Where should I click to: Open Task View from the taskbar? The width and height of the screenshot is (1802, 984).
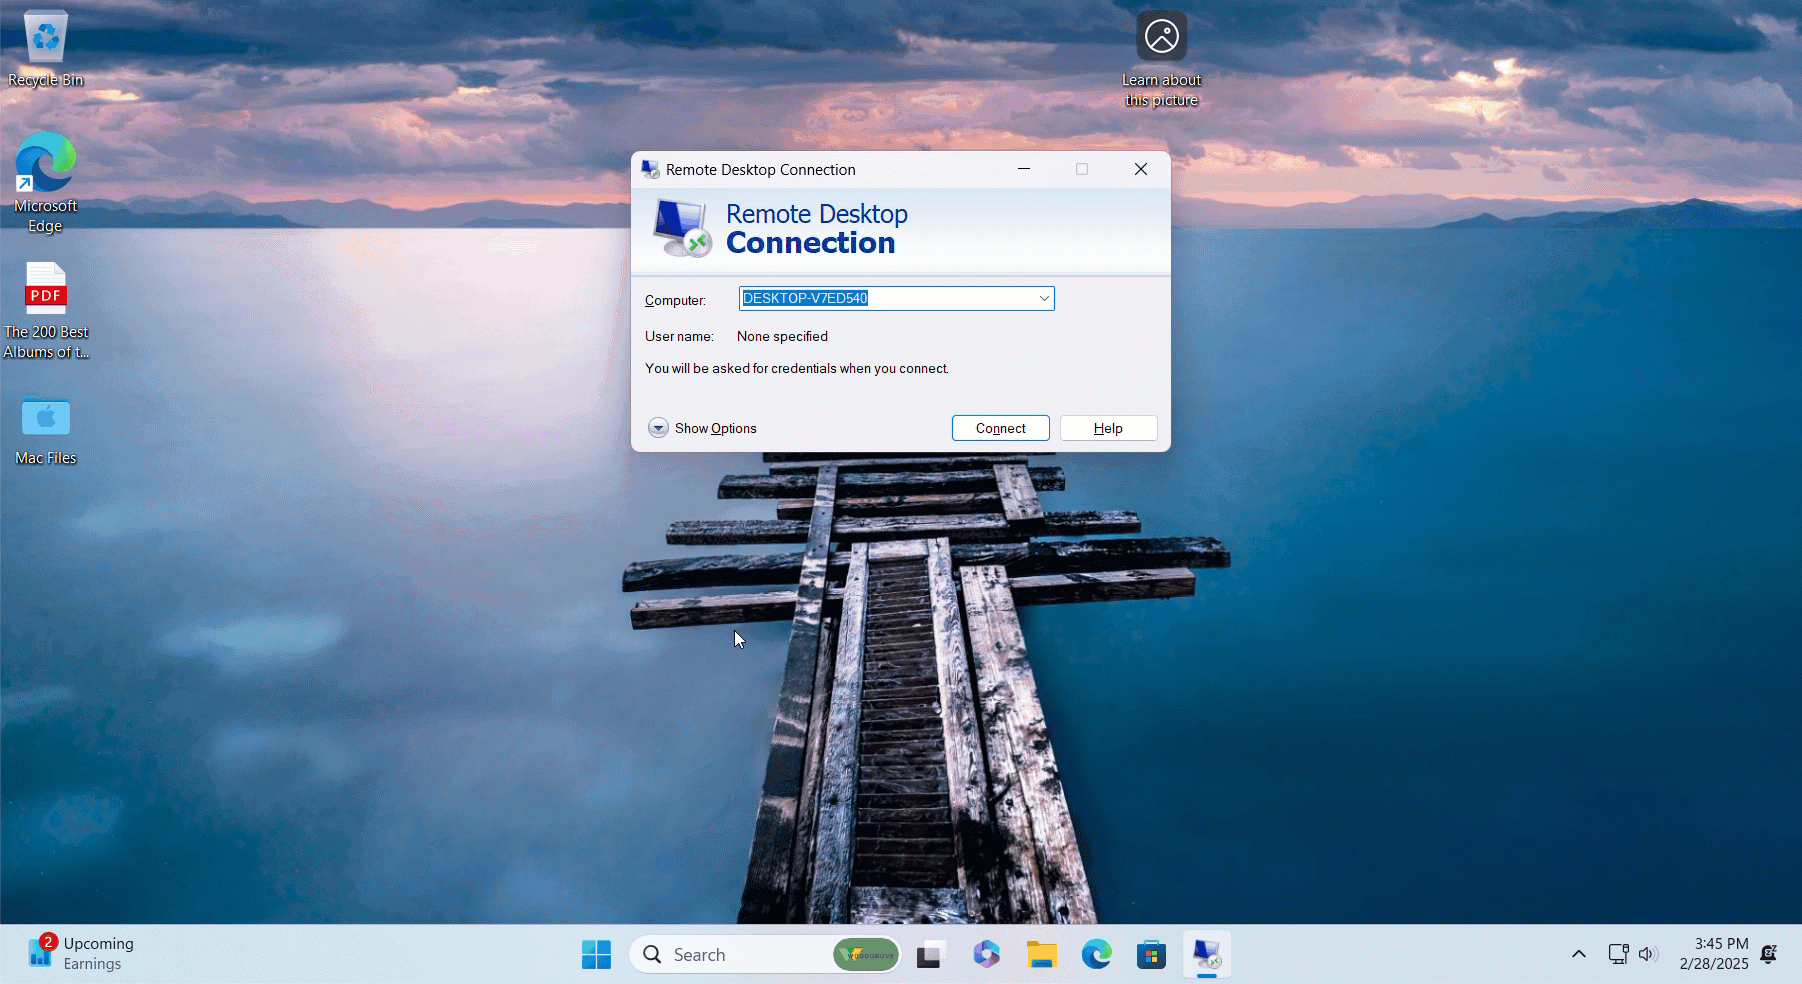click(929, 954)
